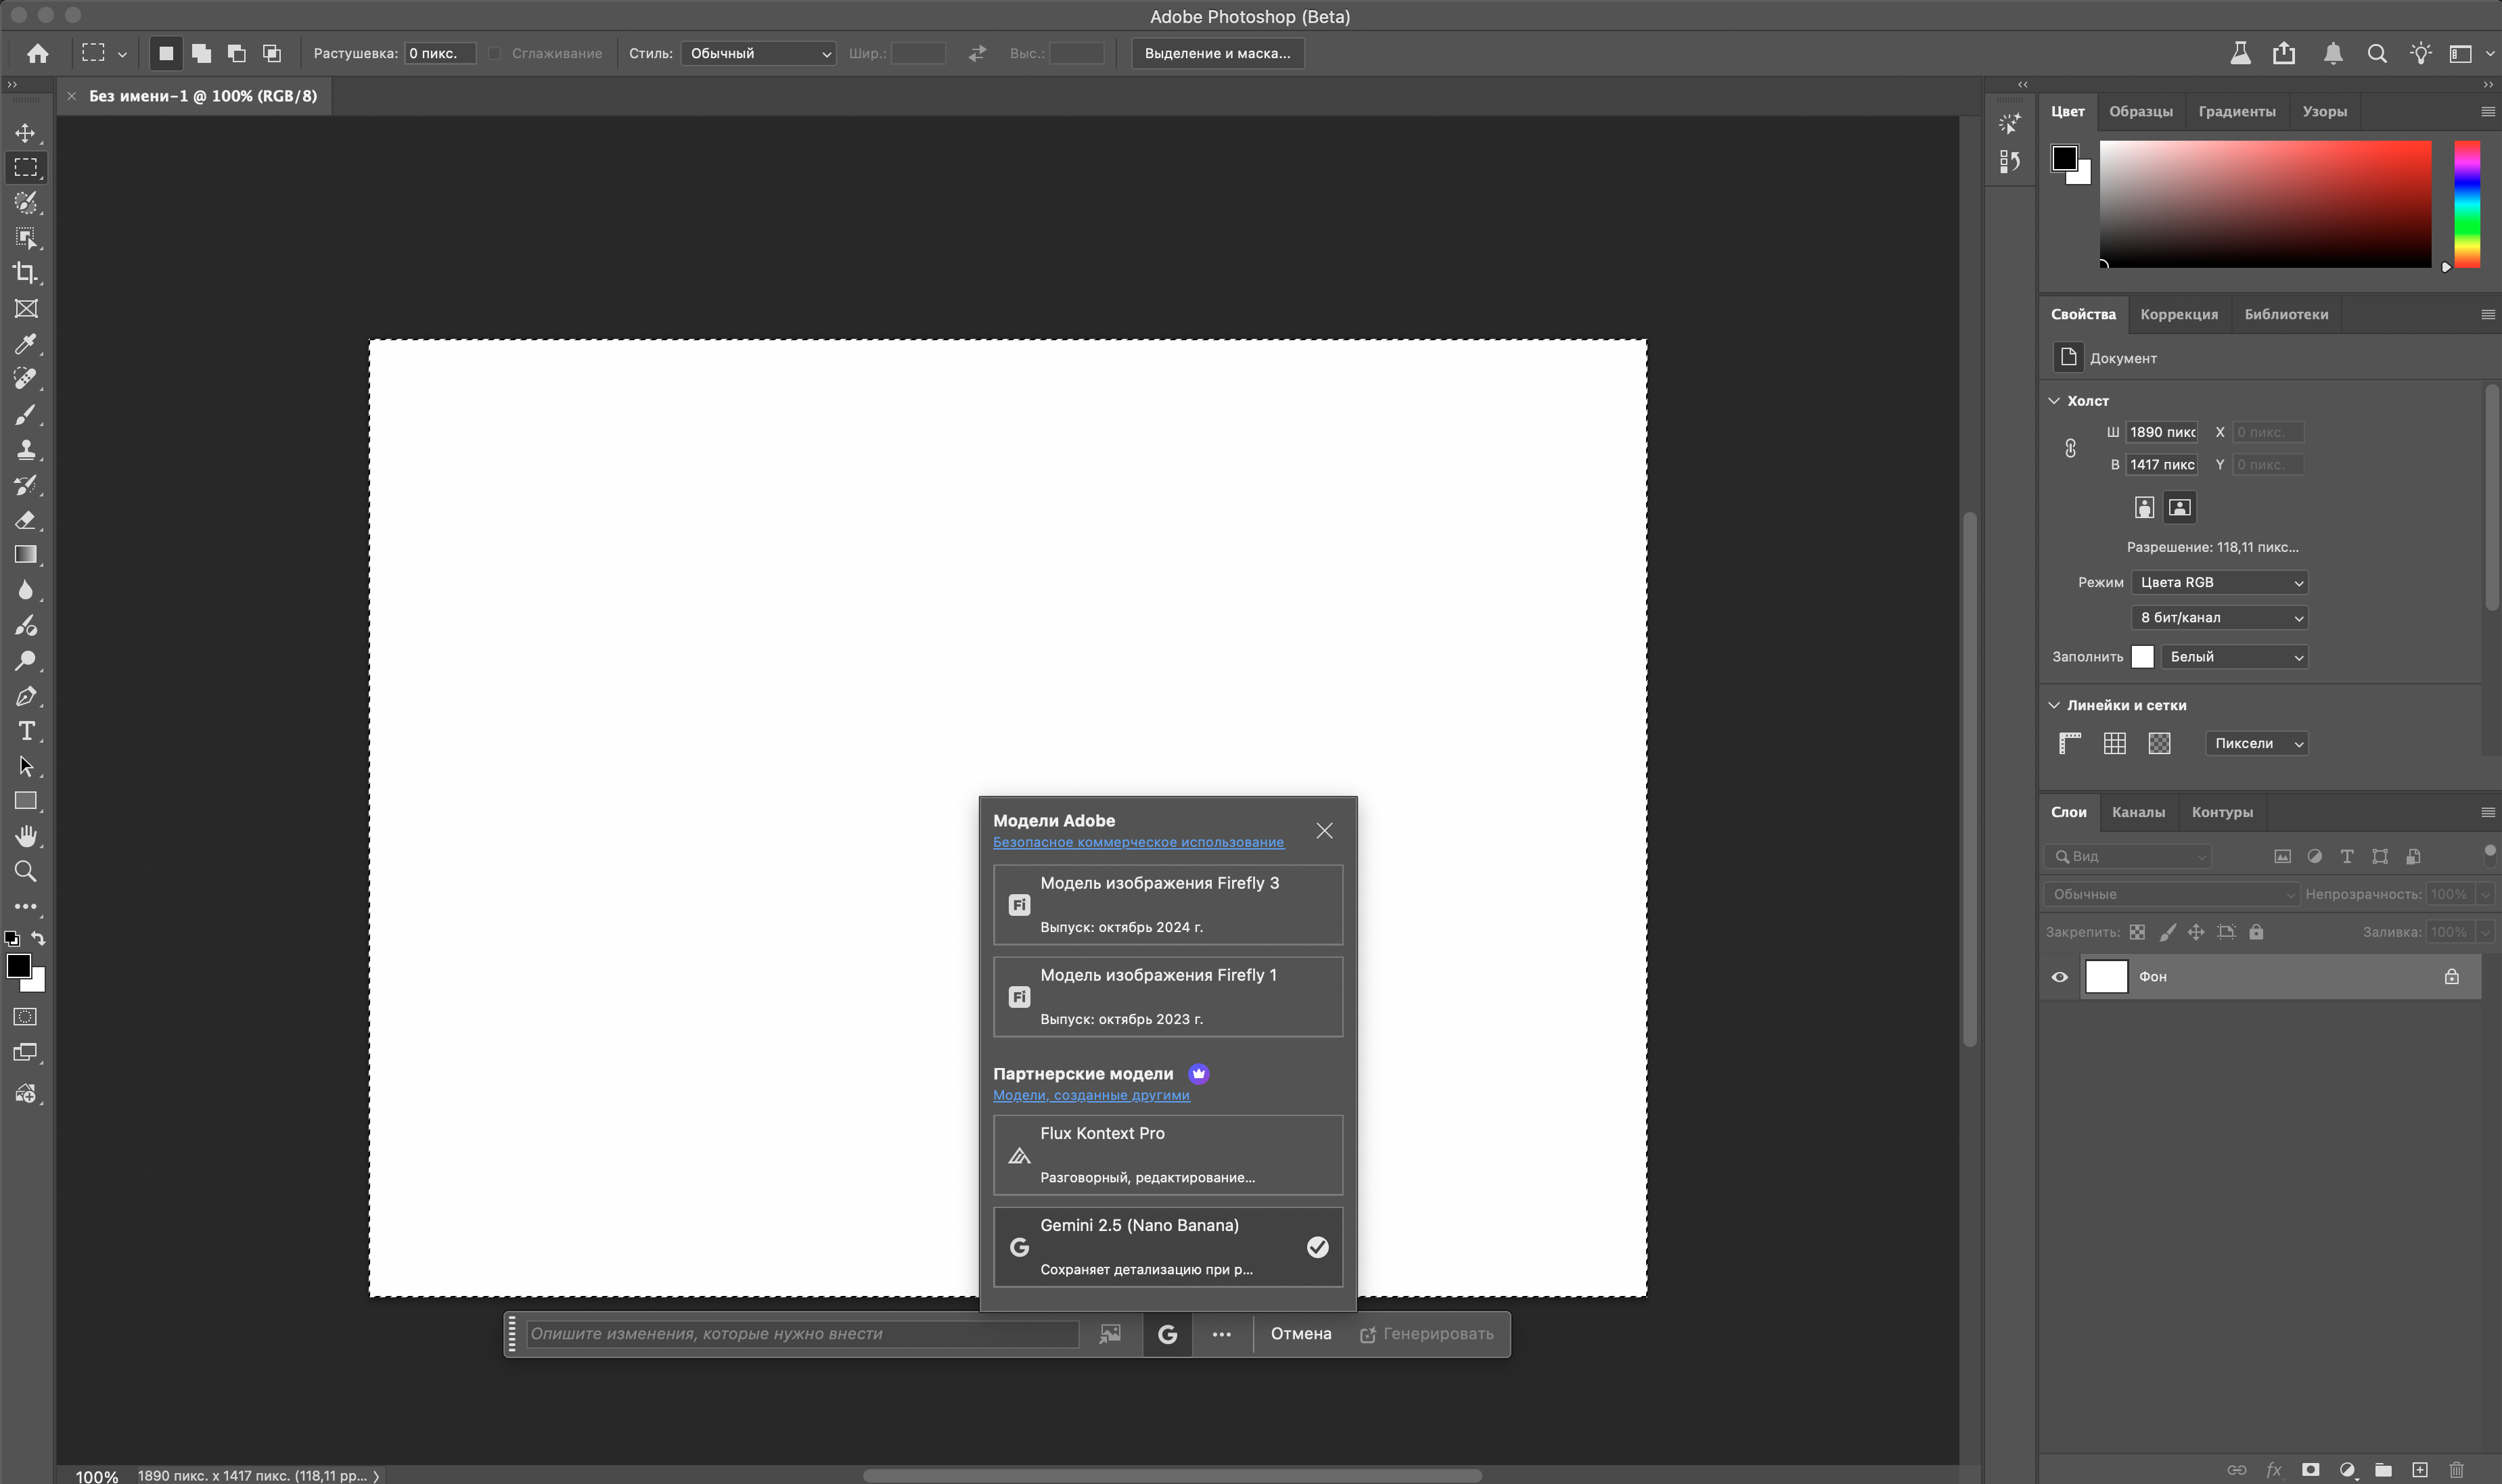
Task: Select the Hand tool
Action: 26,836
